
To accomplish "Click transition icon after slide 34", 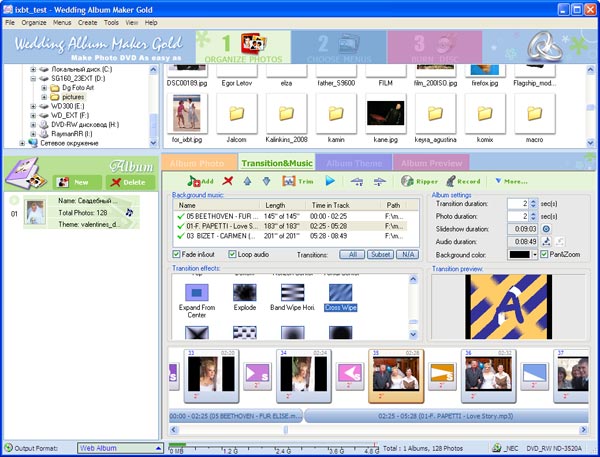I will [350, 376].
